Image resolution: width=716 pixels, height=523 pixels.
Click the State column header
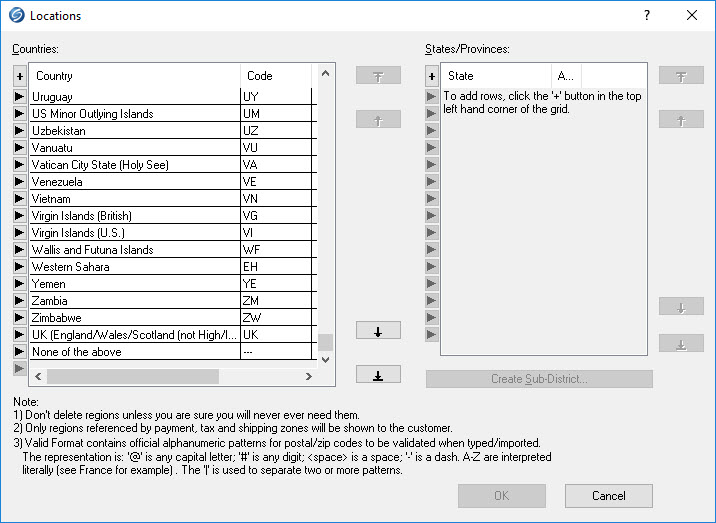point(496,76)
